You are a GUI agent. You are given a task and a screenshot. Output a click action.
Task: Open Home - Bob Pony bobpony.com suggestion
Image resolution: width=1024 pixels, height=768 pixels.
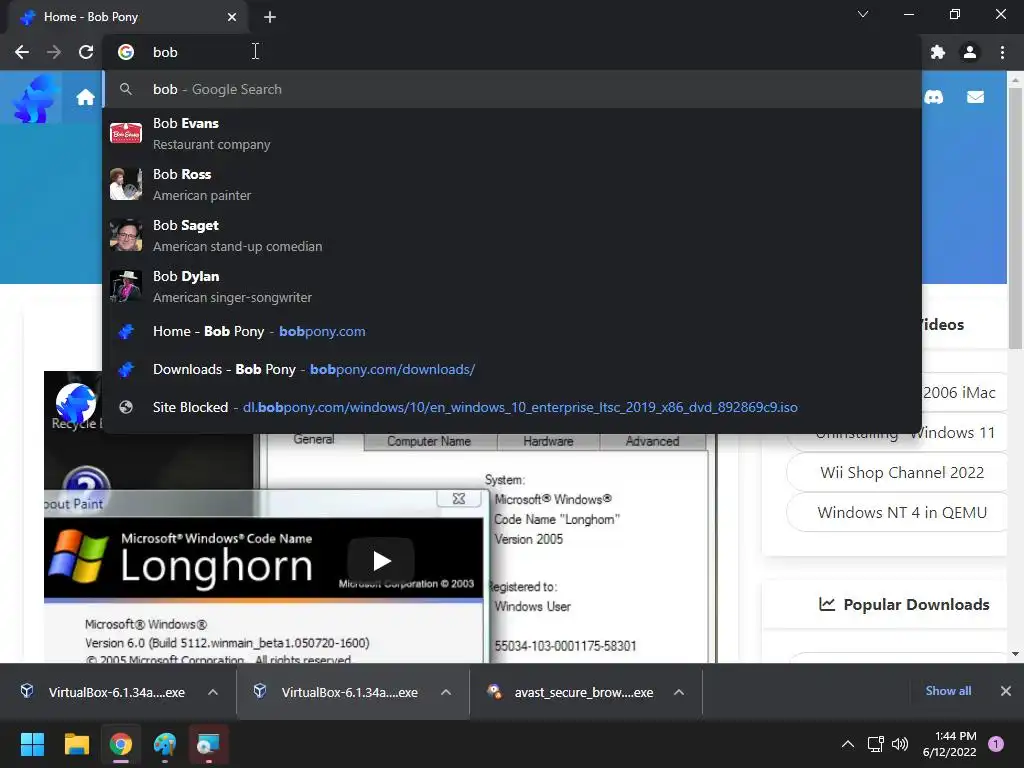513,331
